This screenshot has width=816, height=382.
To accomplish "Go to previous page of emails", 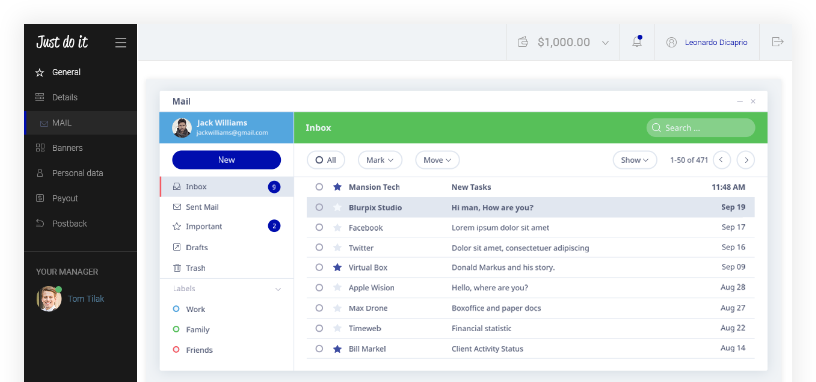I will 721,160.
